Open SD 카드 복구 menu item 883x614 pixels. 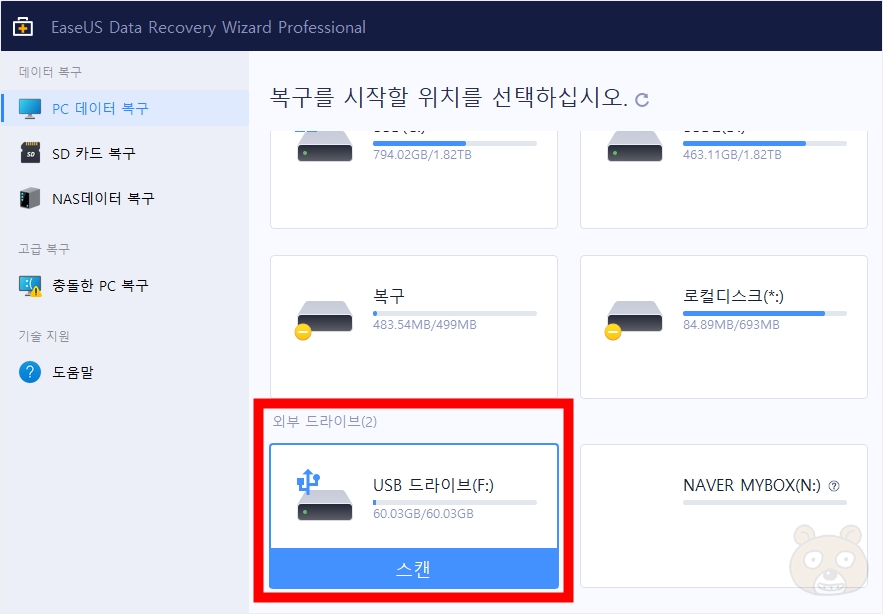pyautogui.click(x=93, y=153)
